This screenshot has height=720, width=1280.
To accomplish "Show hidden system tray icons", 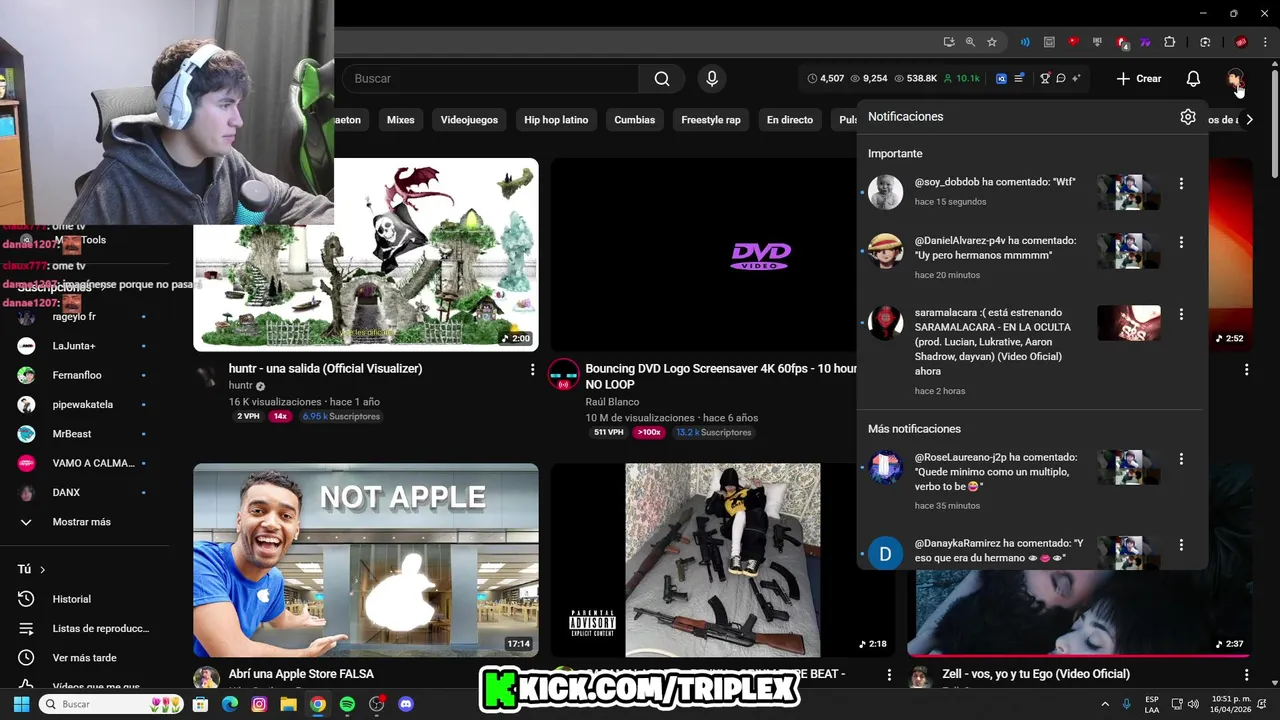I will [1105, 704].
